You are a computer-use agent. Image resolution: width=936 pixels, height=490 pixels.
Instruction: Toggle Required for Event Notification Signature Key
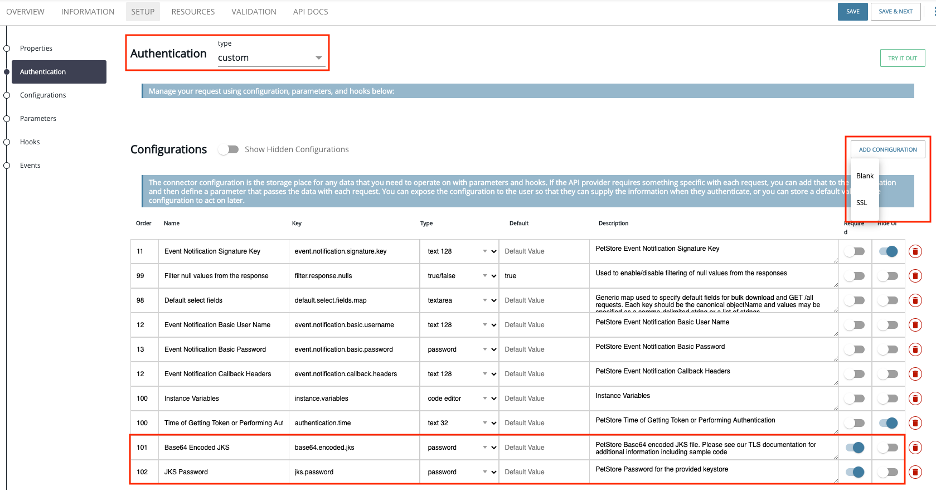[x=855, y=251]
